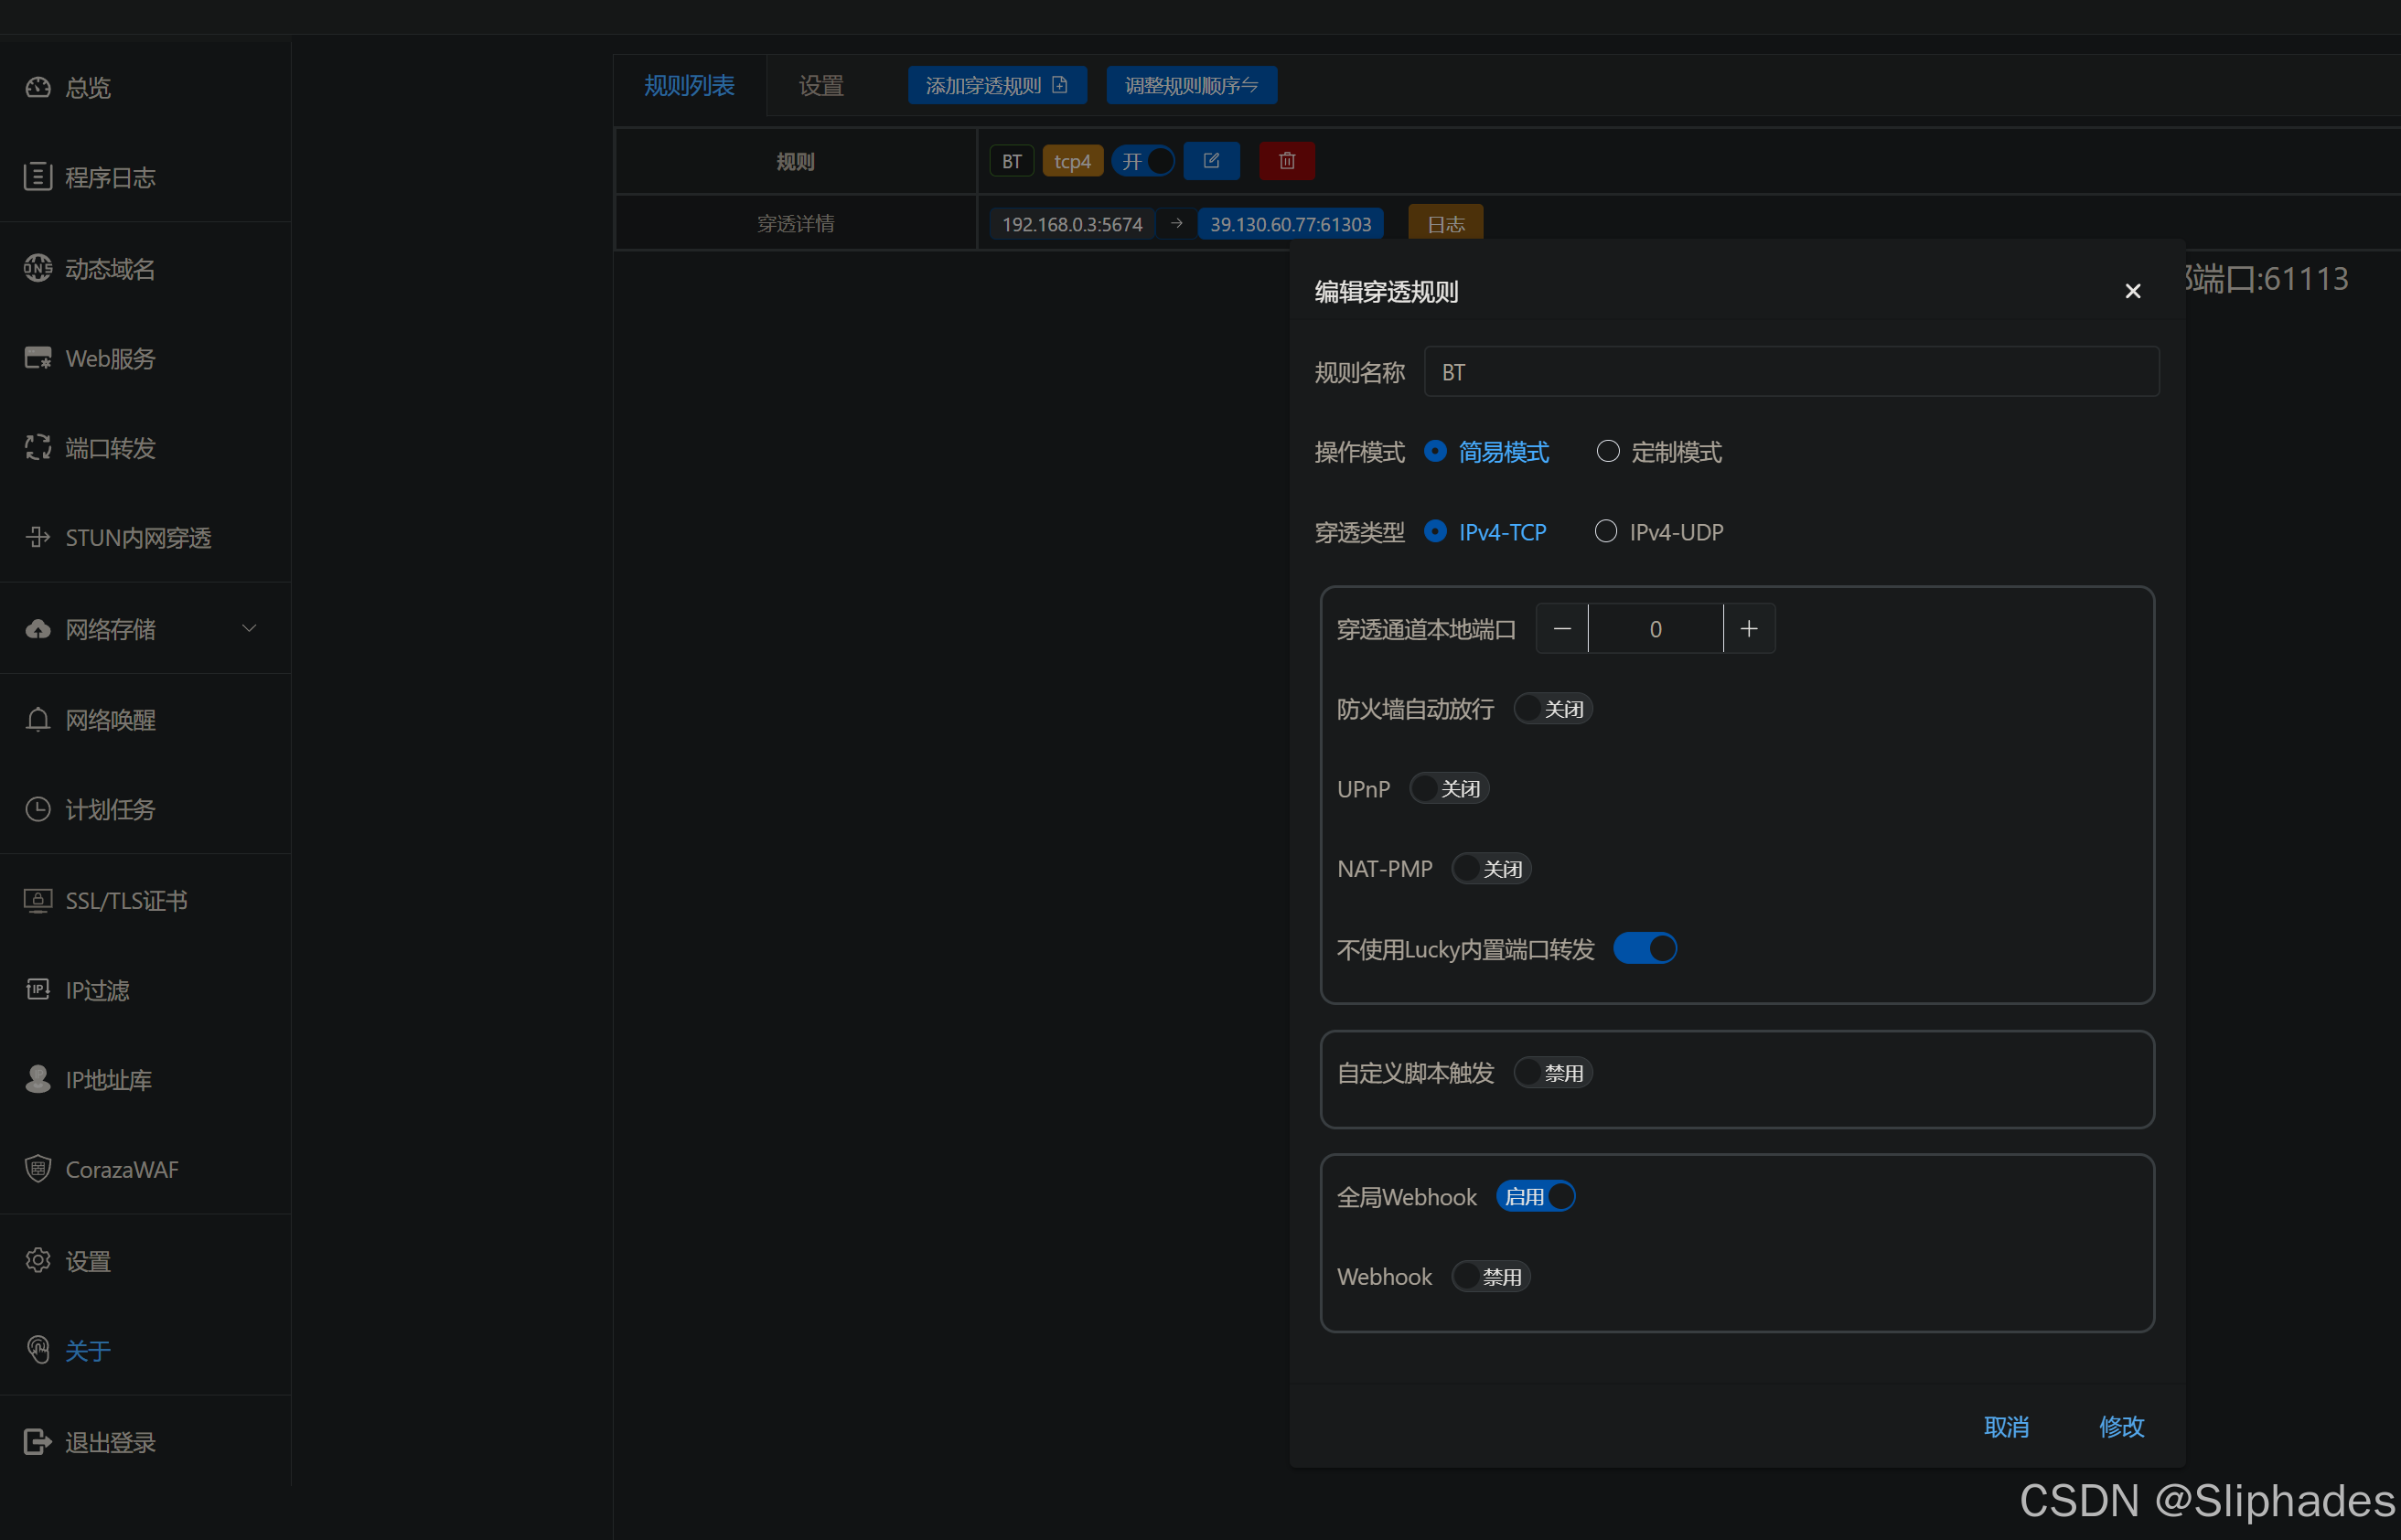Click the 添加穿透规则 button
This screenshot has height=1540, width=2401.
tap(996, 86)
